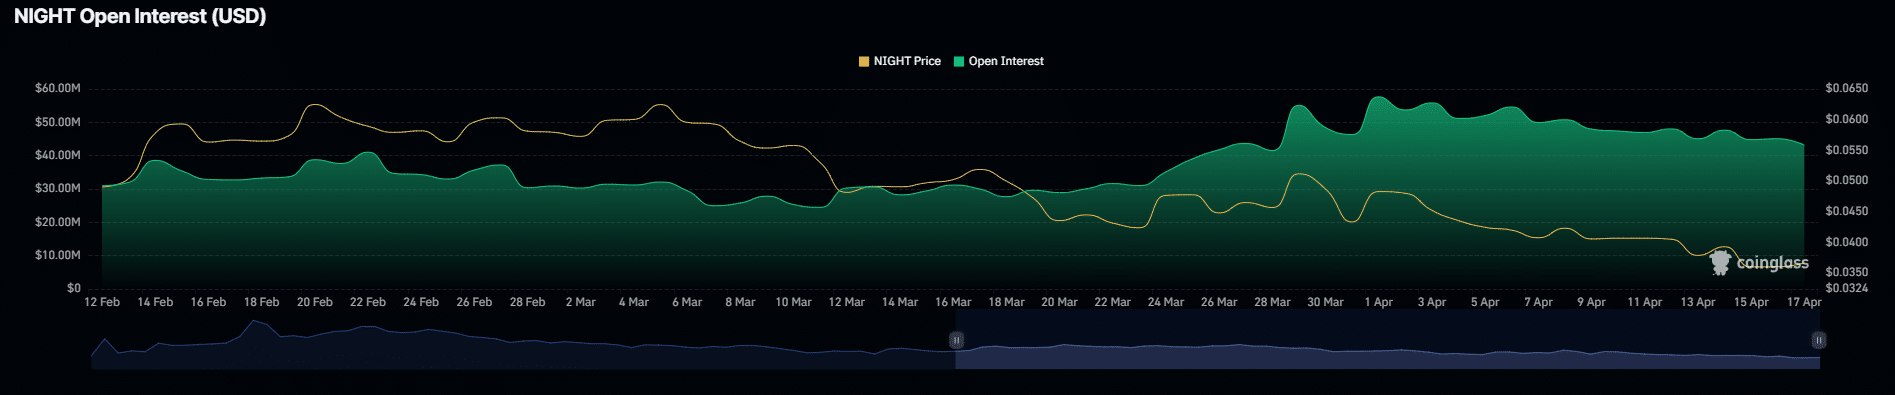This screenshot has width=1895, height=395.
Task: Toggle the NIGHT Price legend series
Action: 900,61
